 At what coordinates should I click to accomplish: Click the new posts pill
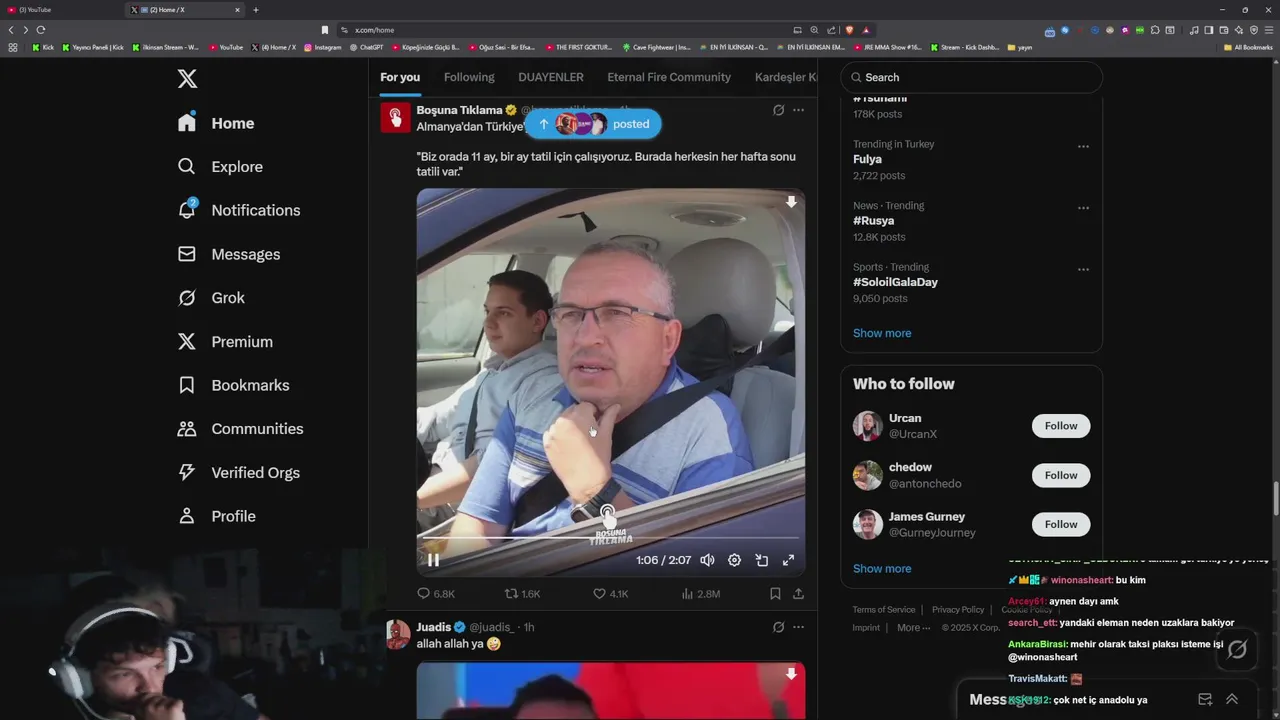[592, 124]
